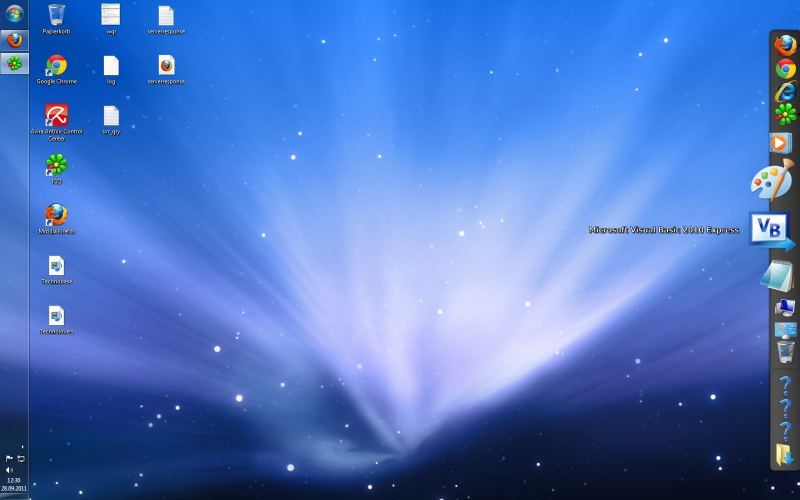Select the Papierkorb desktop icon
Viewport: 800px width, 500px height.
click(57, 19)
